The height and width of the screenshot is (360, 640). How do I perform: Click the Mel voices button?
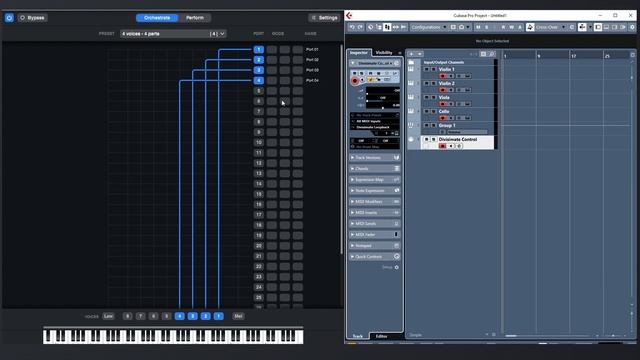click(238, 316)
